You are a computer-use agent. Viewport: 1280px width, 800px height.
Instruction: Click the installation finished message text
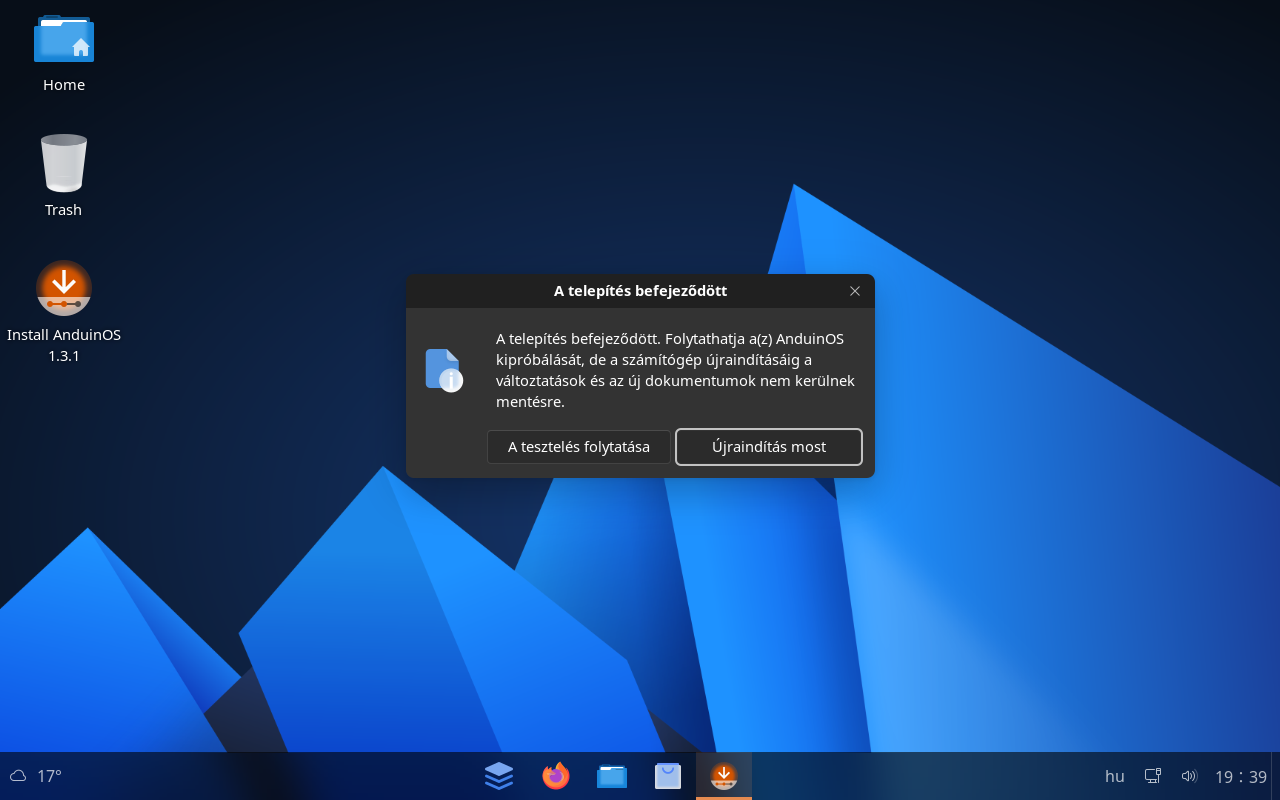[x=675, y=370]
